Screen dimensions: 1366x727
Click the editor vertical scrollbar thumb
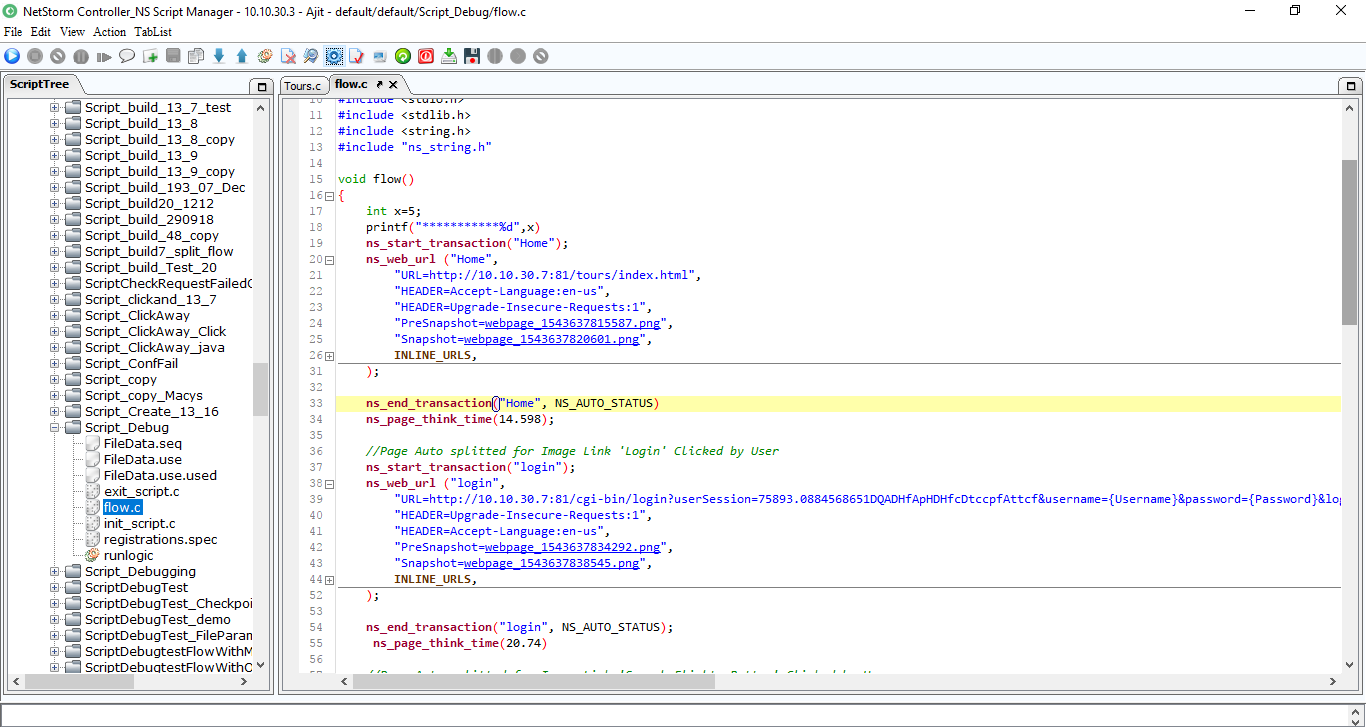[x=1349, y=242]
